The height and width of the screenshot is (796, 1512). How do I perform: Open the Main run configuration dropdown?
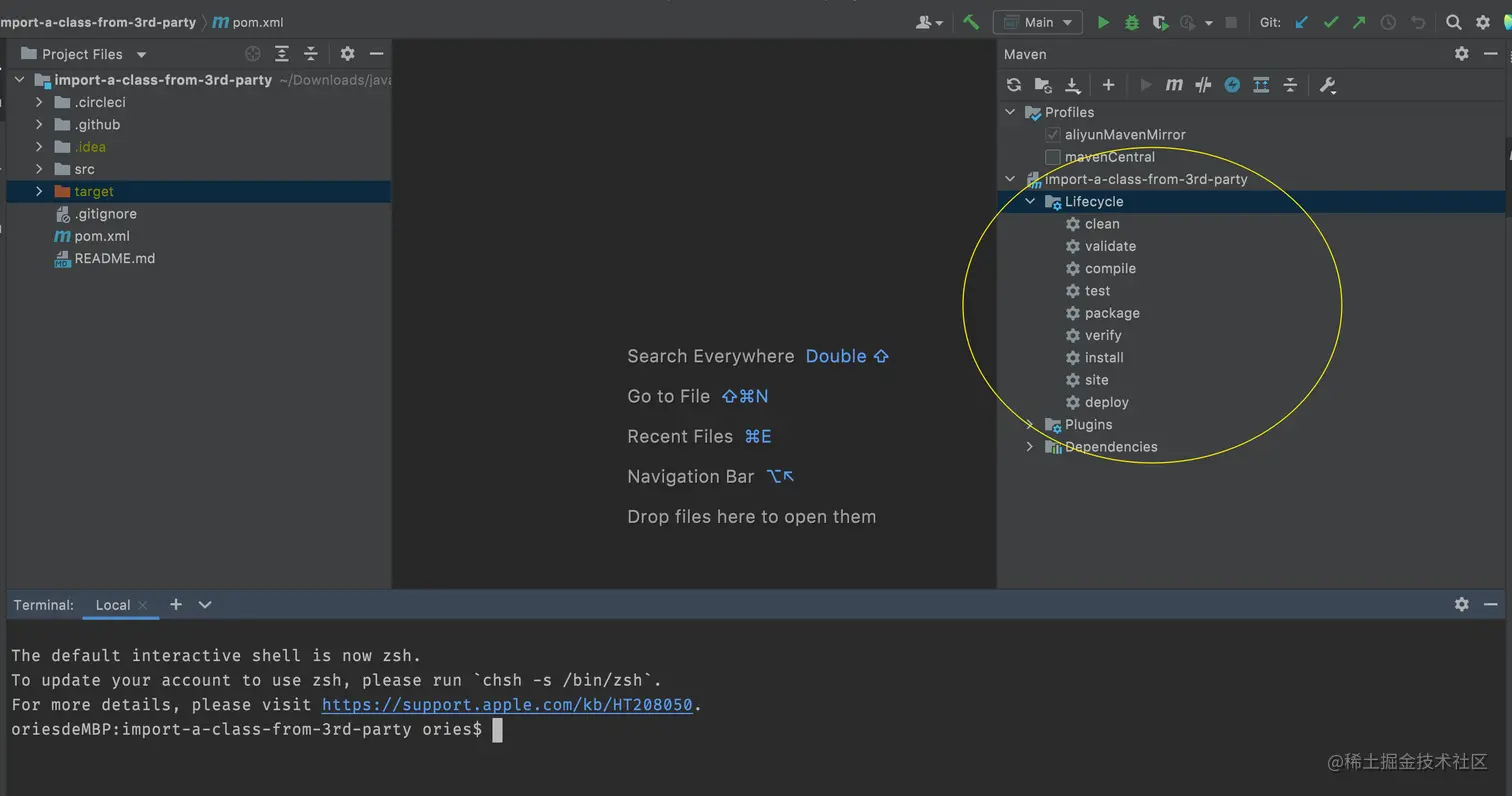pos(1039,22)
